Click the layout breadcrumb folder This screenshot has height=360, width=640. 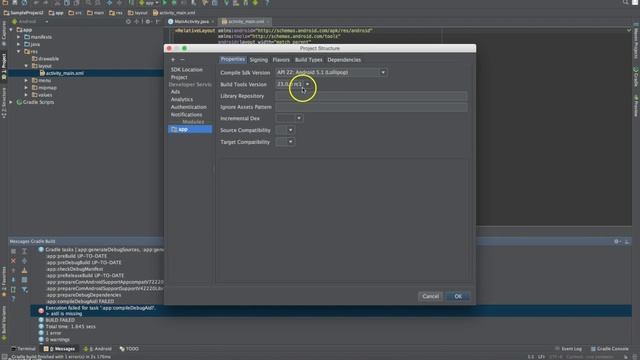[138, 13]
